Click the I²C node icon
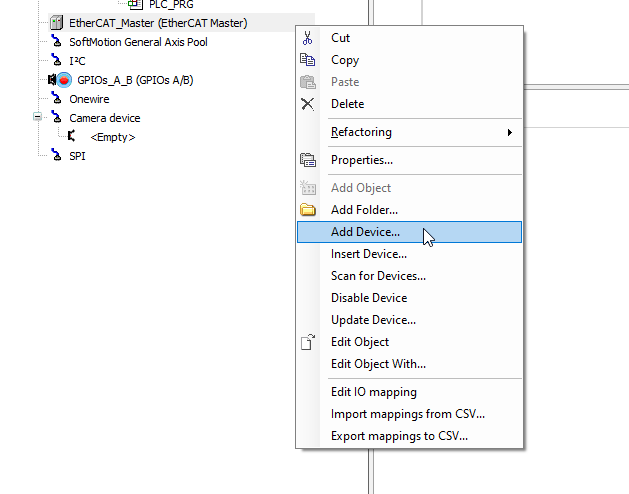Screen dimensions: 629x494 click(57, 61)
